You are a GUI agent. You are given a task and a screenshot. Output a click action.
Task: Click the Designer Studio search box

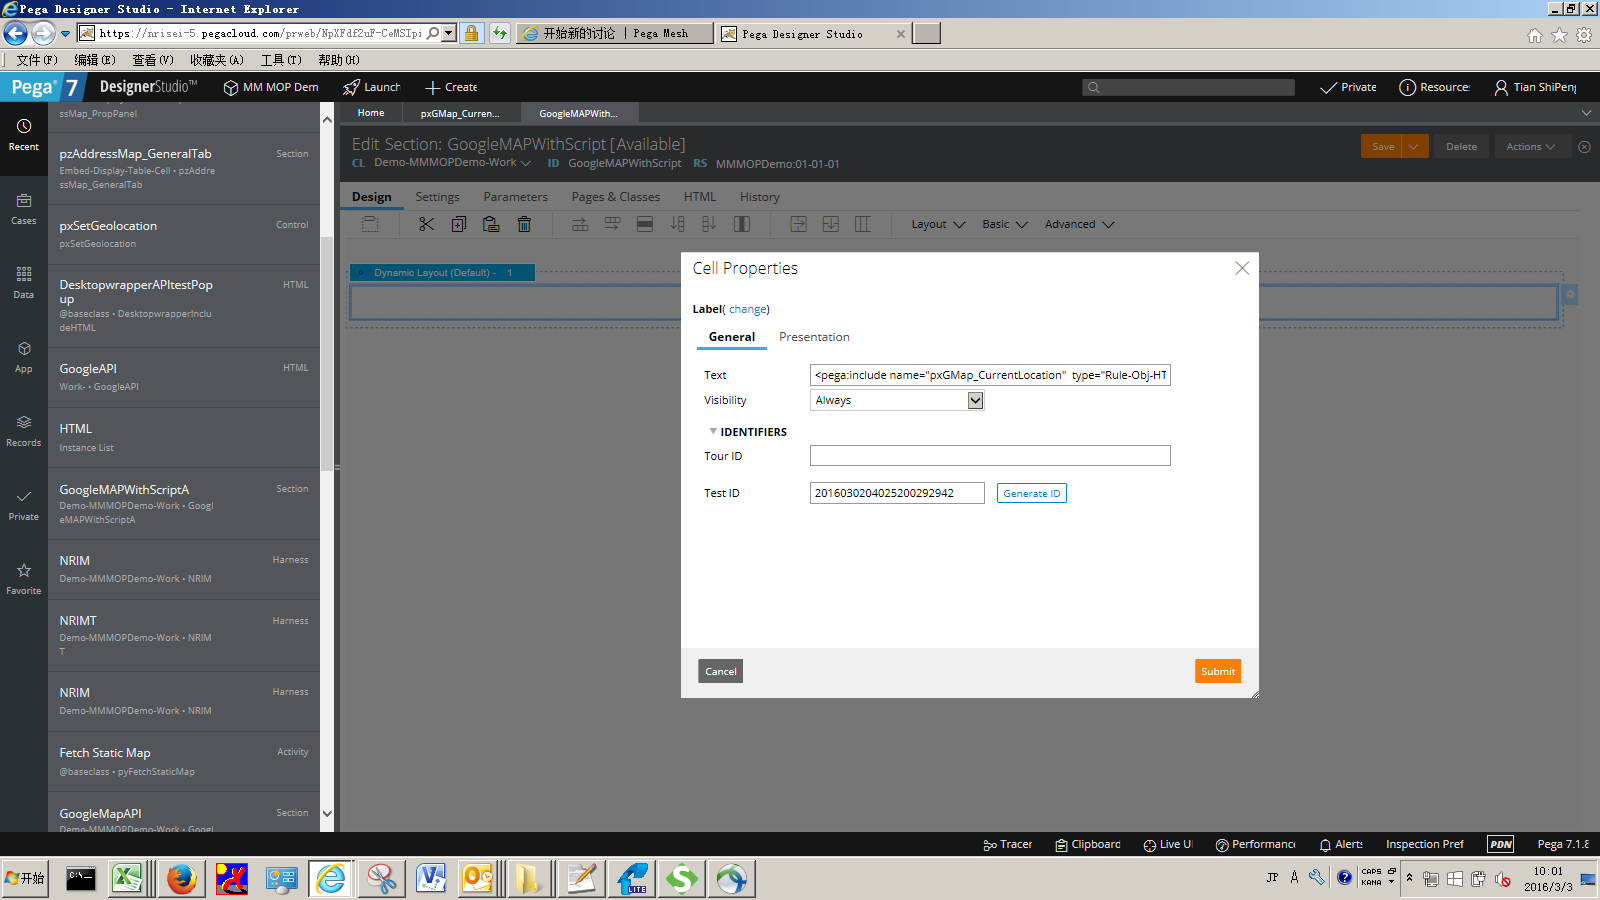click(1188, 87)
